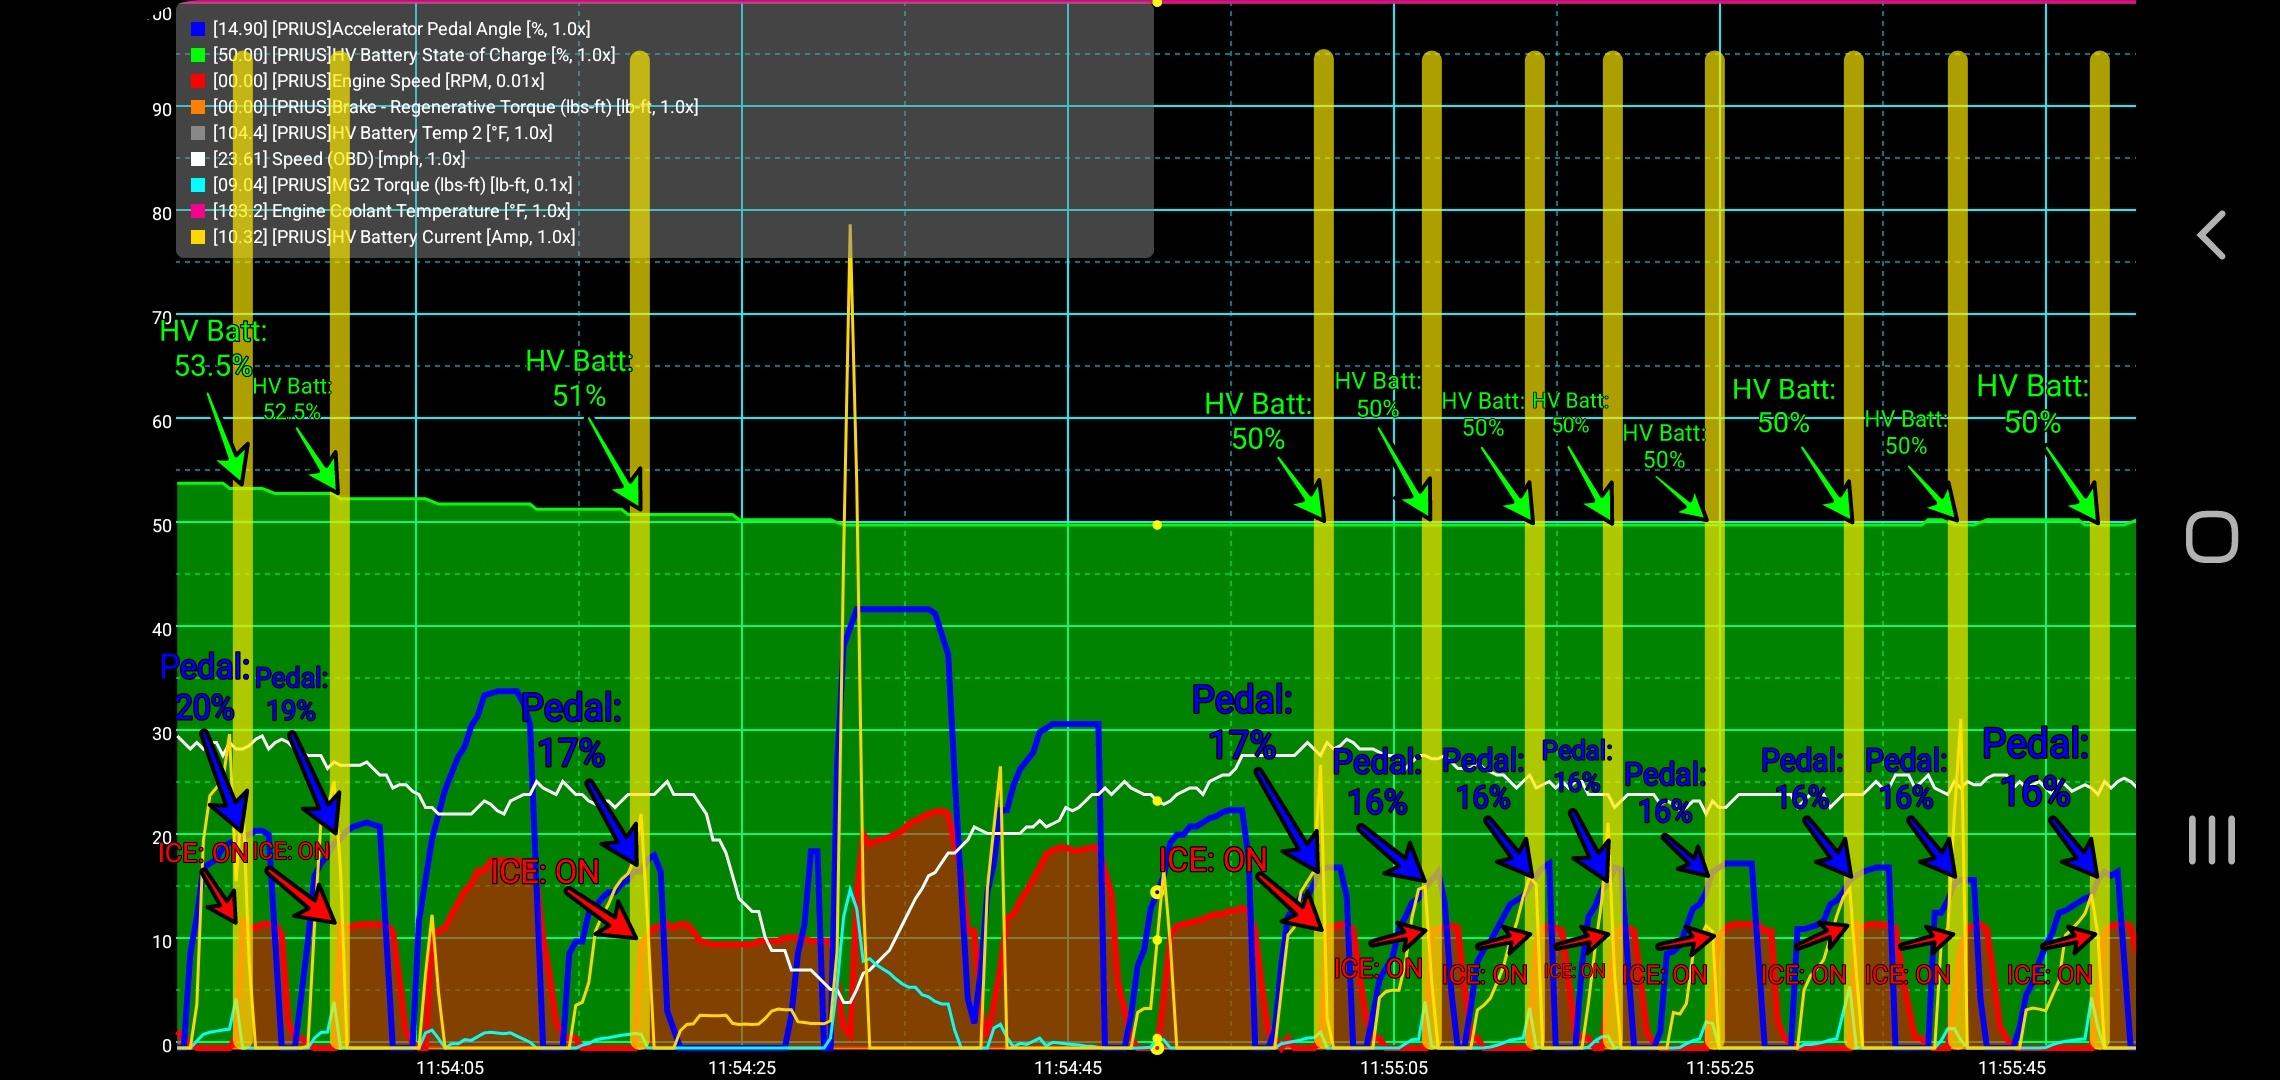Click the 11:54:05 time axis label
Viewport: 2280px width, 1080px height.
click(x=450, y=1067)
